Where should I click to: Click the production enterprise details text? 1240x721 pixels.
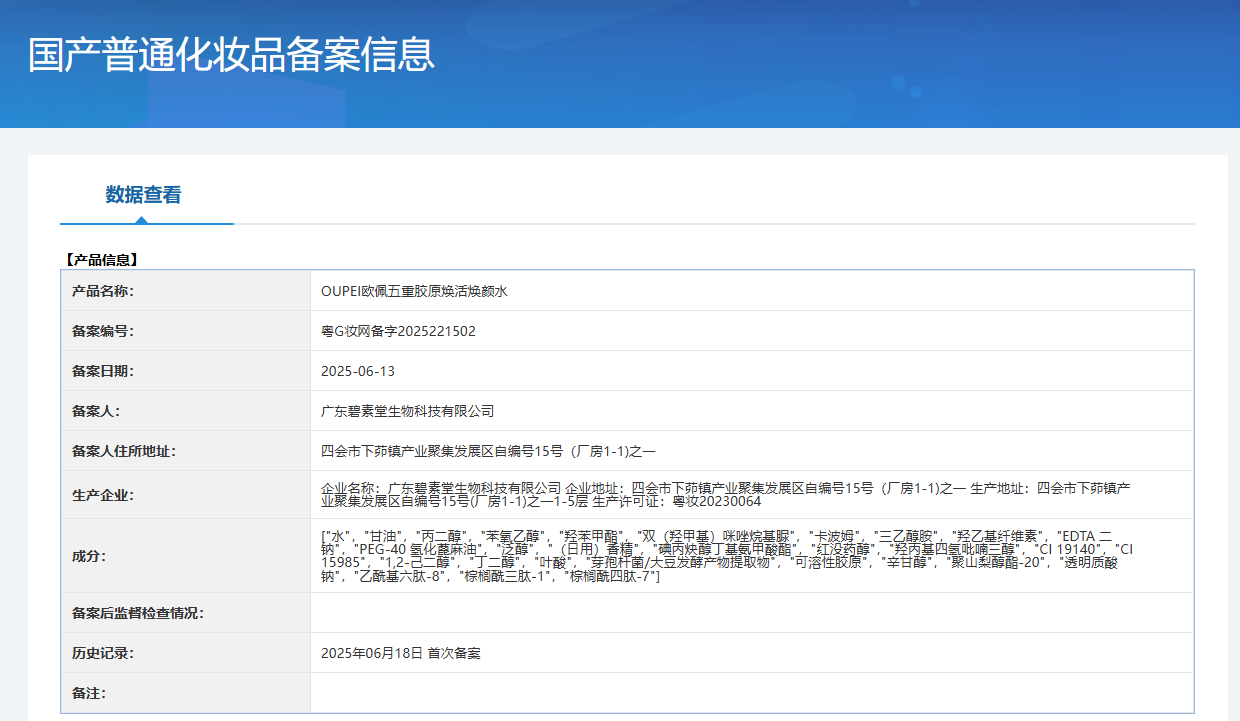pos(725,495)
